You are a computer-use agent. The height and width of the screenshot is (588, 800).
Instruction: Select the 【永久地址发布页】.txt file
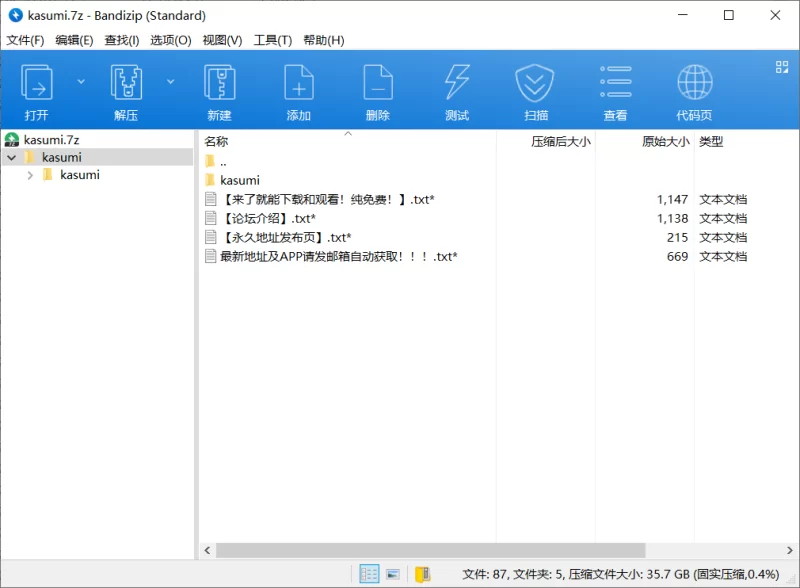click(287, 237)
